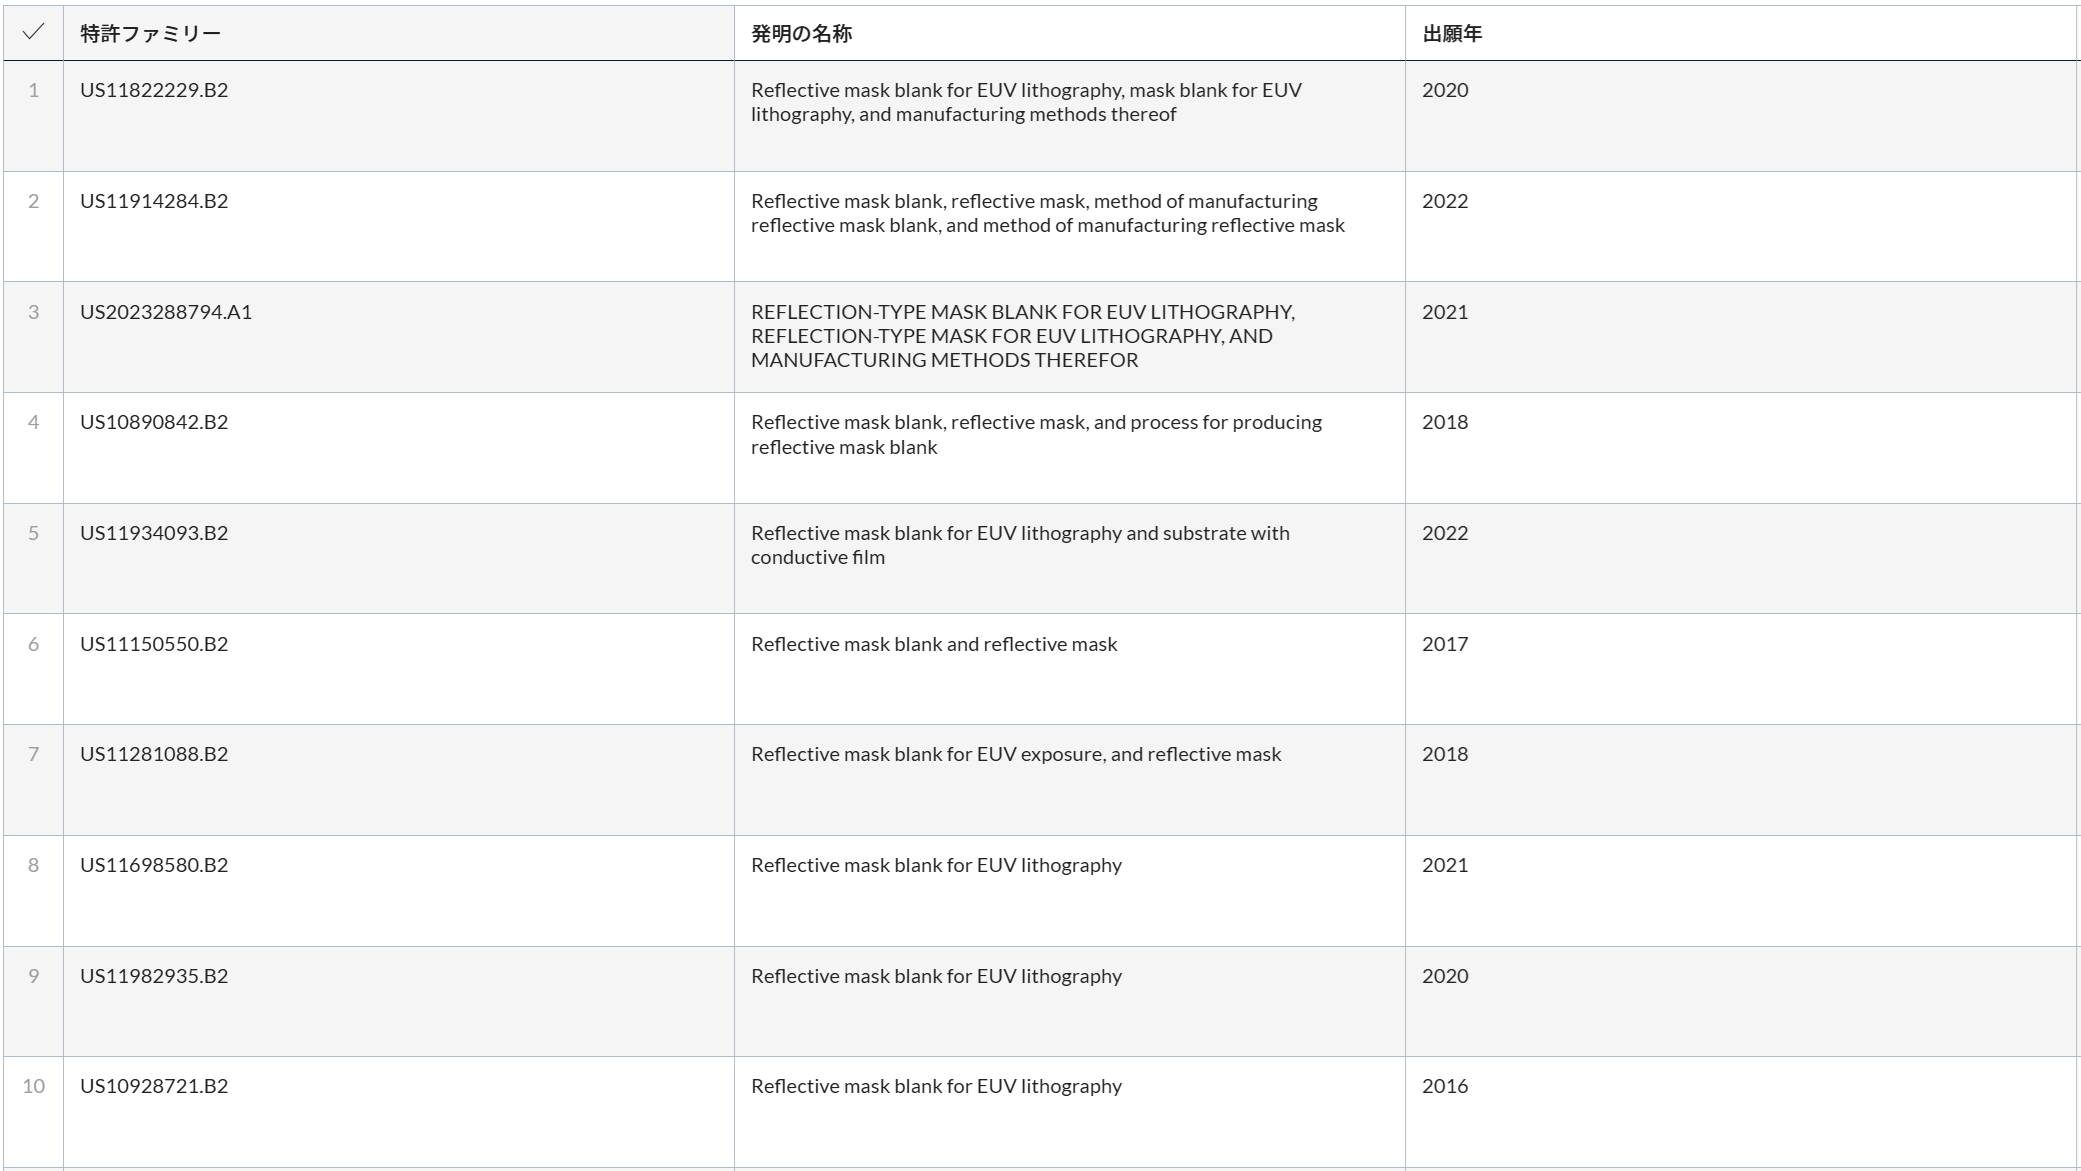Sort by the 出願年 column header
2081x1171 pixels.
(1452, 34)
